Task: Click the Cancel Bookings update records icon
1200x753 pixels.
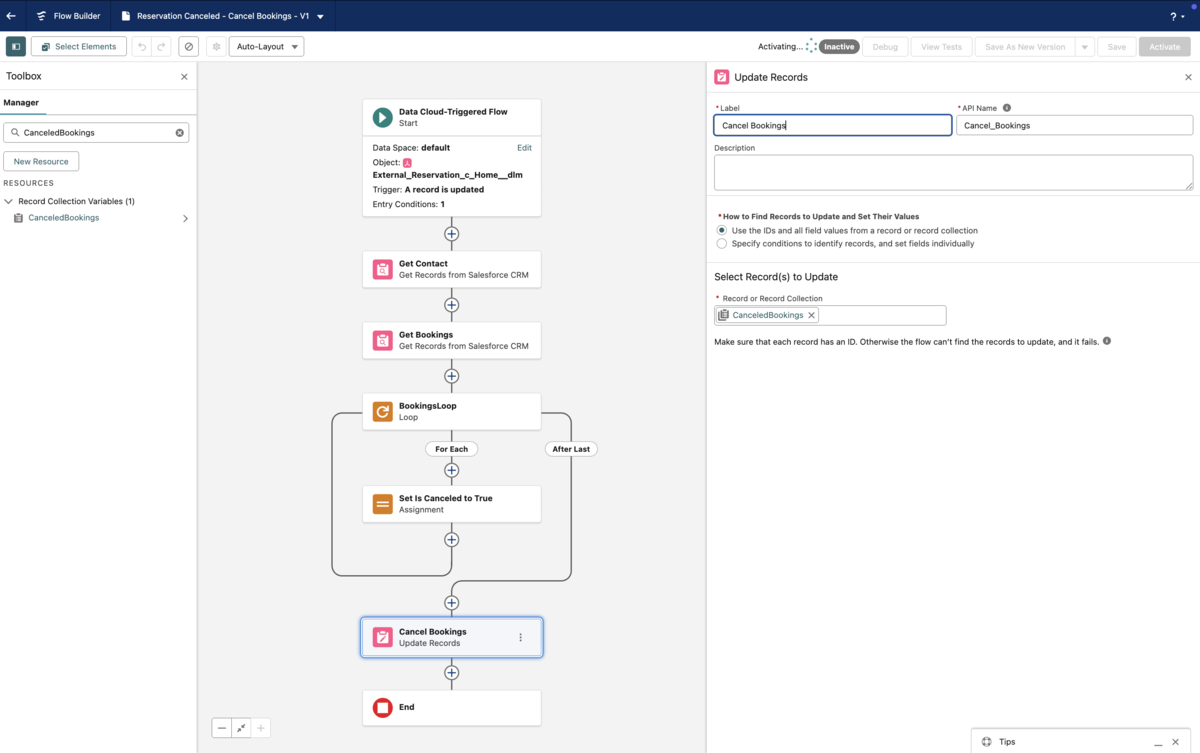Action: point(382,637)
